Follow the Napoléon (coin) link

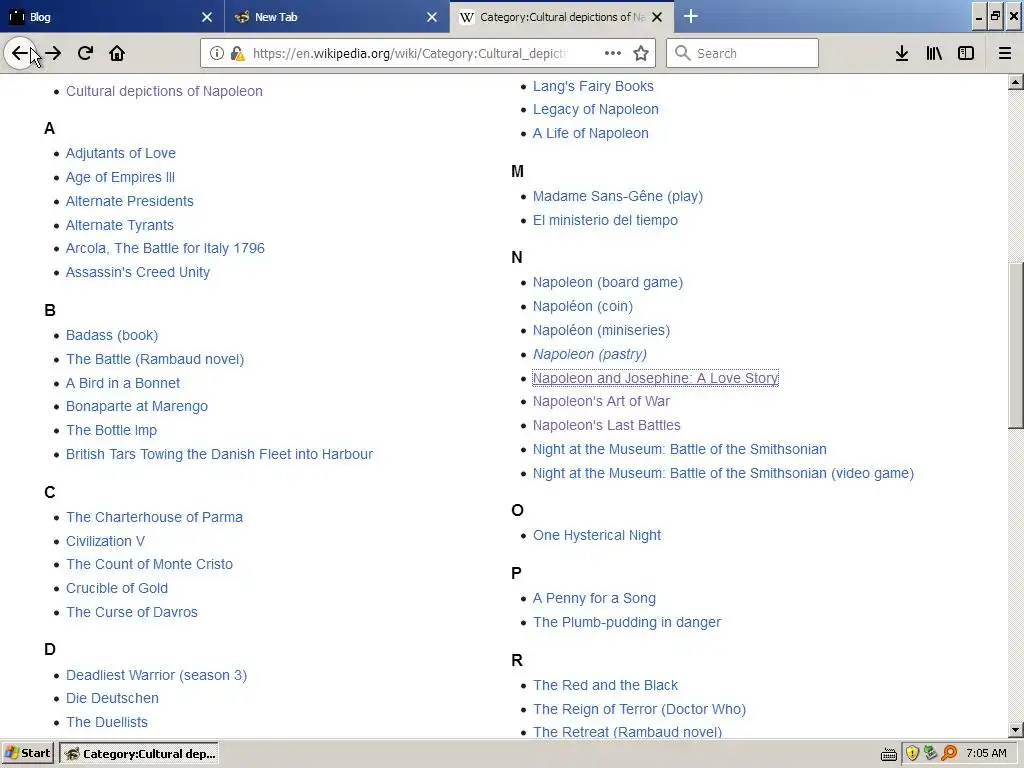tap(583, 306)
